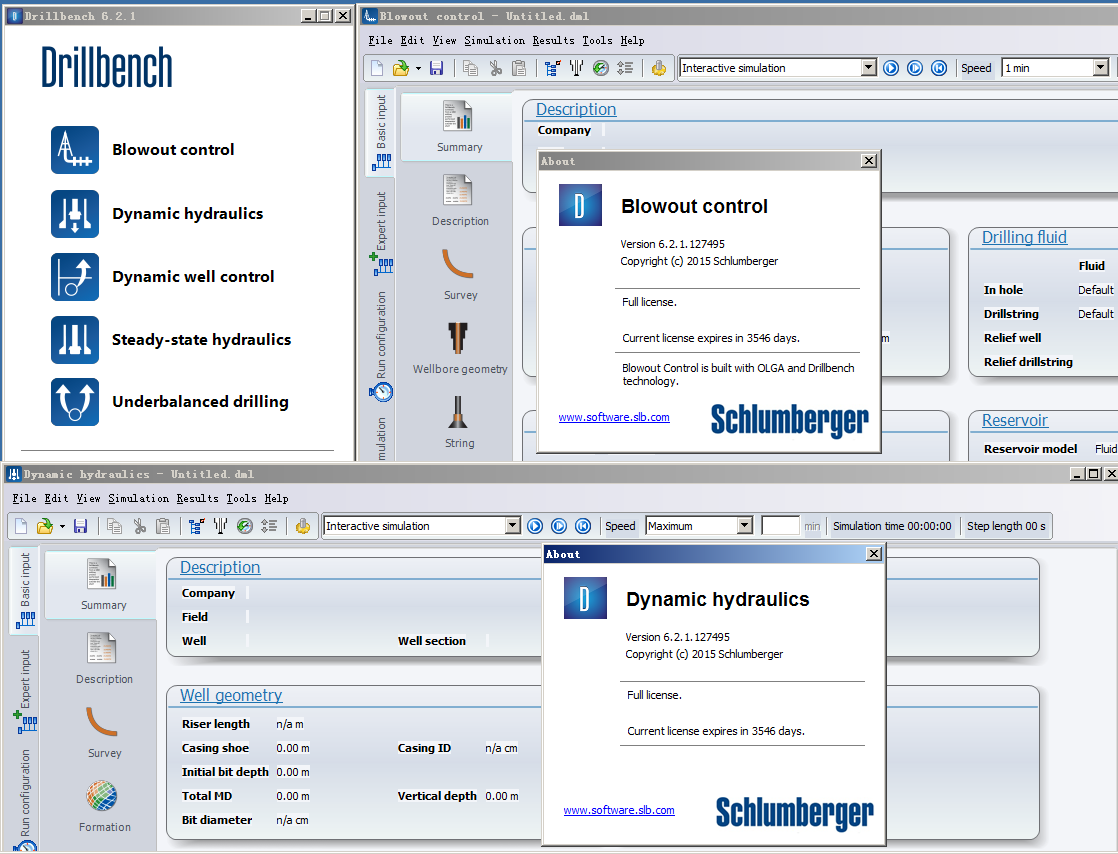Image resolution: width=1118 pixels, height=854 pixels.
Task: Click Step length 00 s status text
Action: (1006, 526)
